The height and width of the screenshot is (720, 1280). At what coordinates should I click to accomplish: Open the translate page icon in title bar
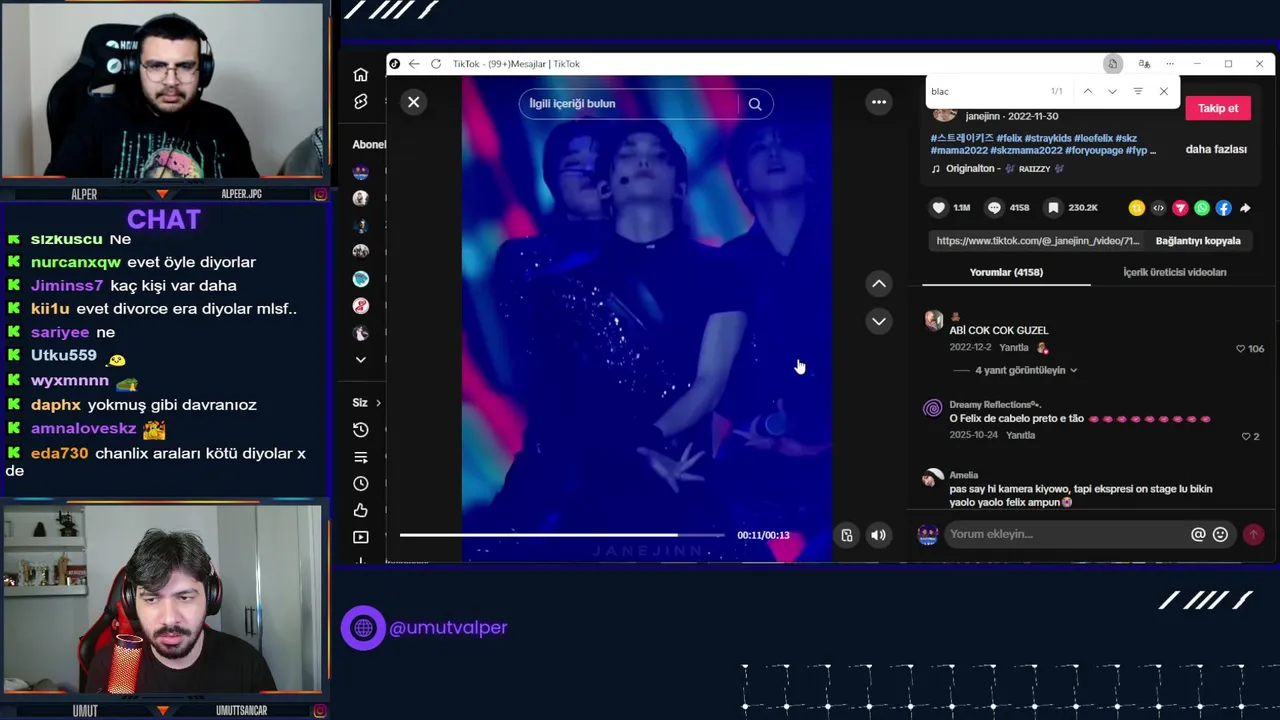pos(1144,64)
